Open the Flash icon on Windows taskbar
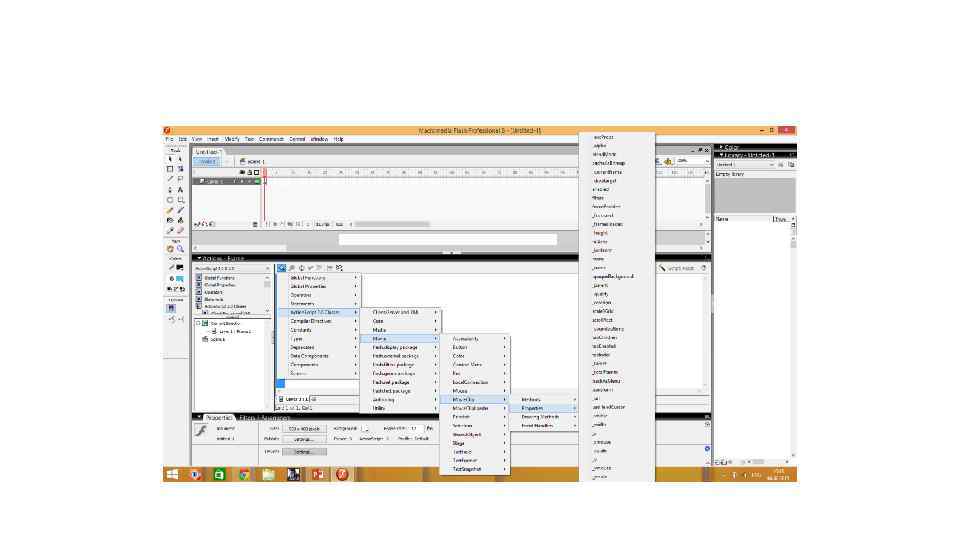The height and width of the screenshot is (540, 960). (x=342, y=474)
